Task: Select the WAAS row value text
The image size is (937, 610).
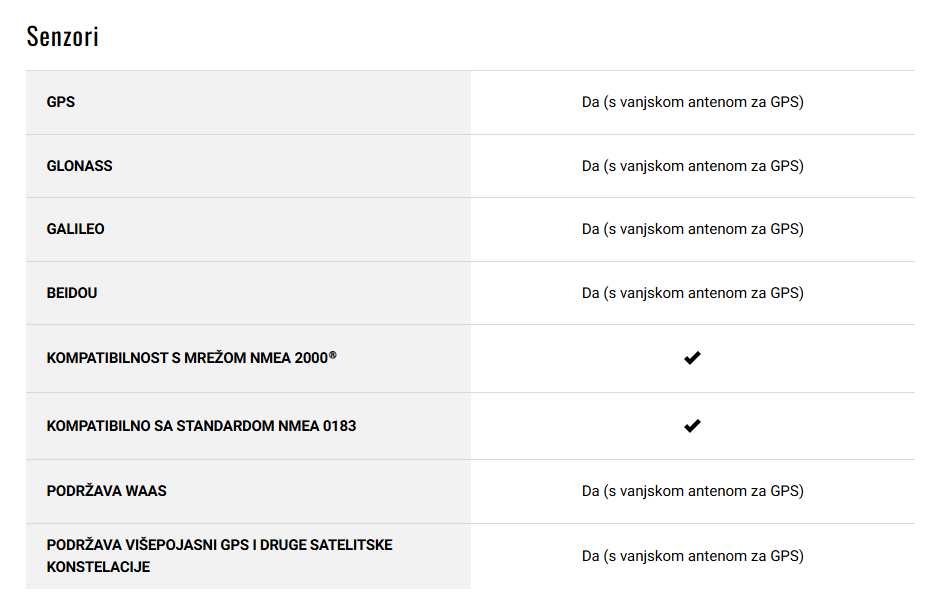Action: (x=693, y=491)
